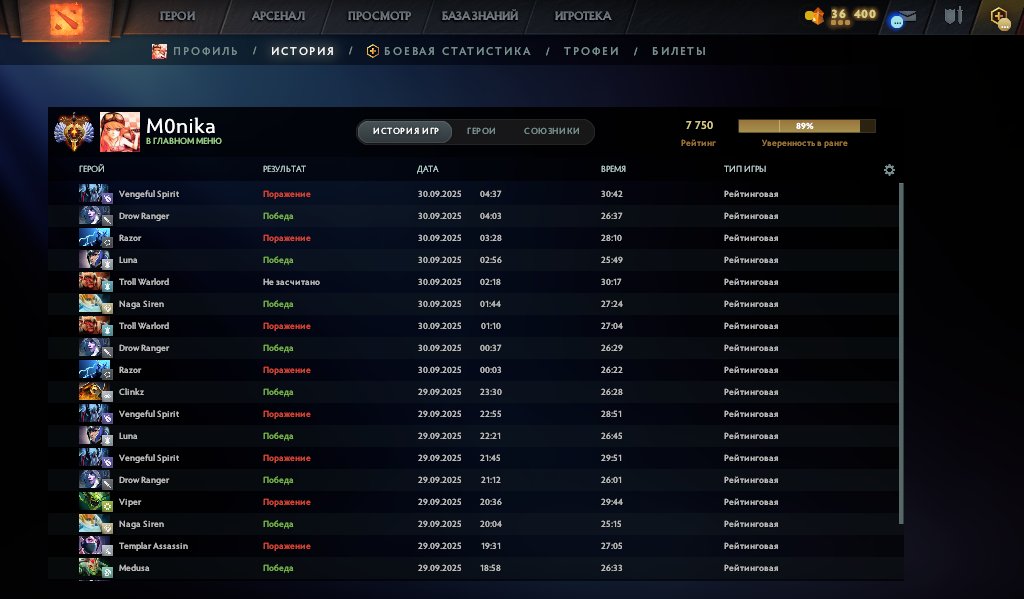Switch to the Союзники view toggle
The width and height of the screenshot is (1024, 599).
click(x=551, y=131)
